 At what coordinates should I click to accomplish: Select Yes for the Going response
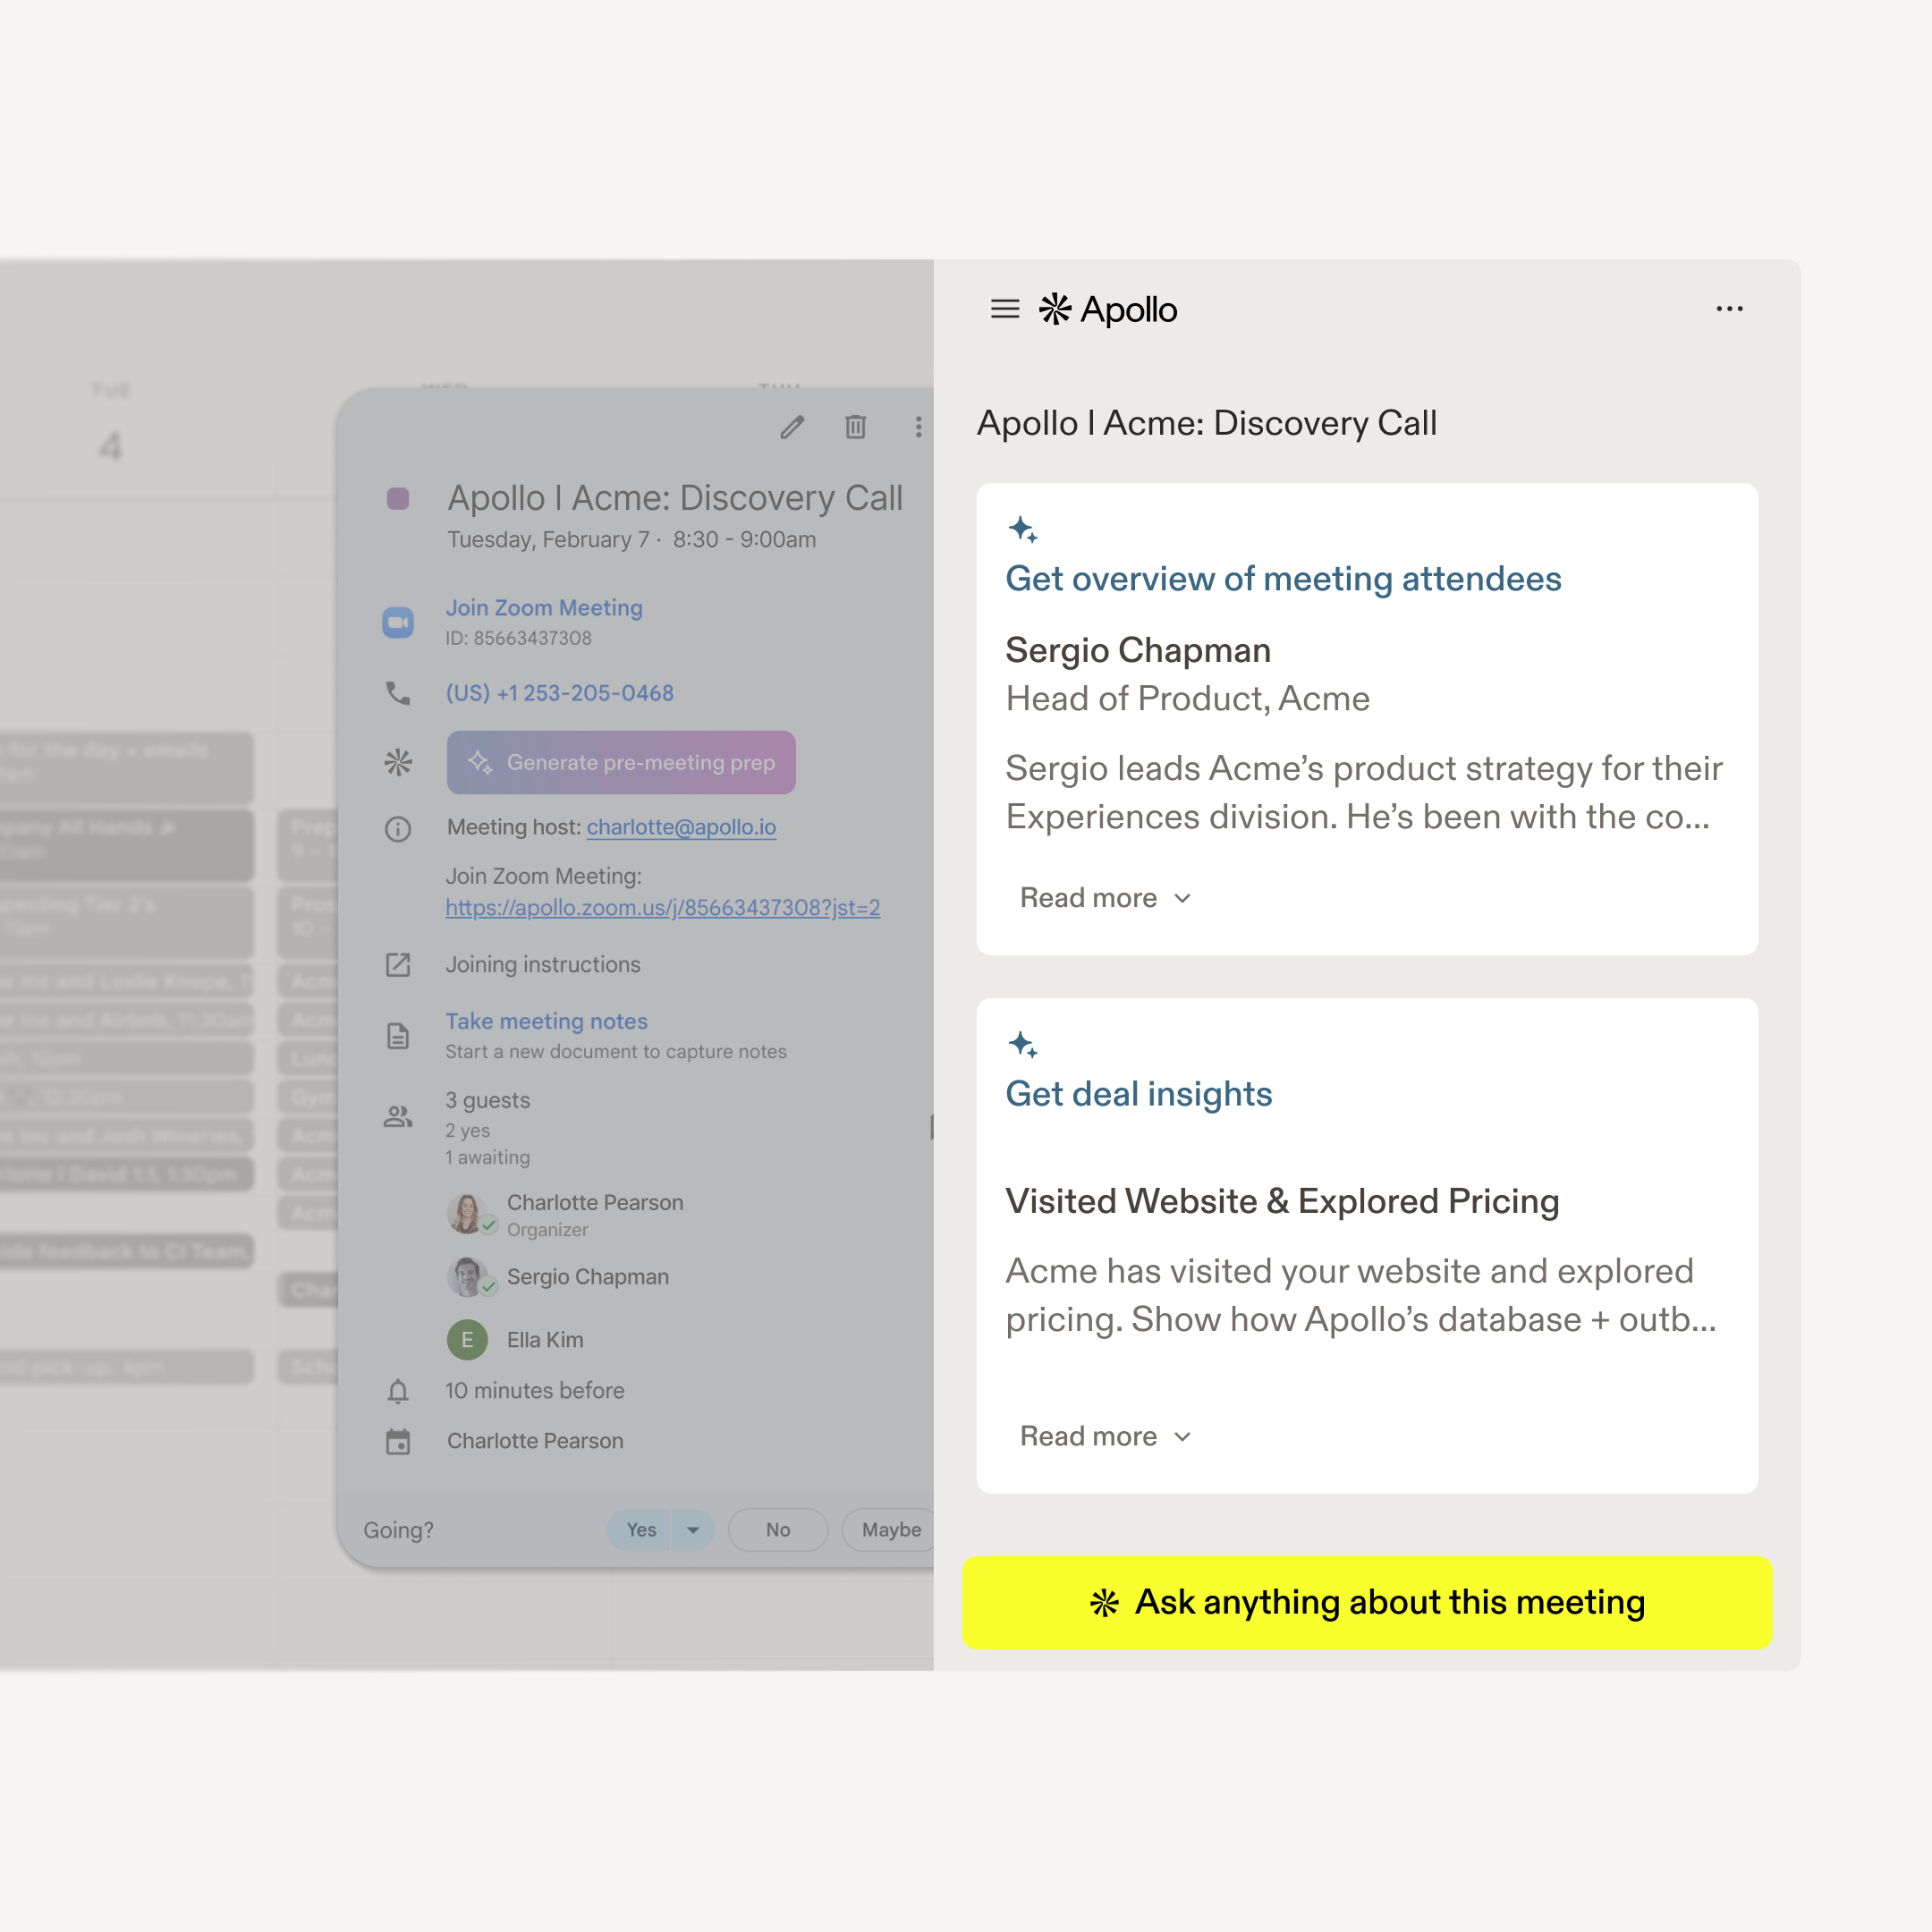point(640,1530)
